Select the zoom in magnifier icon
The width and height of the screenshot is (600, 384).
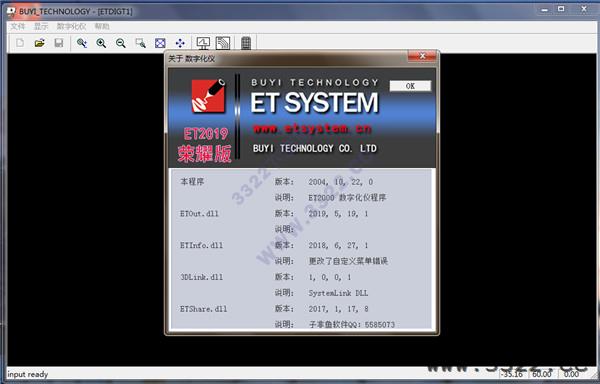pyautogui.click(x=101, y=43)
